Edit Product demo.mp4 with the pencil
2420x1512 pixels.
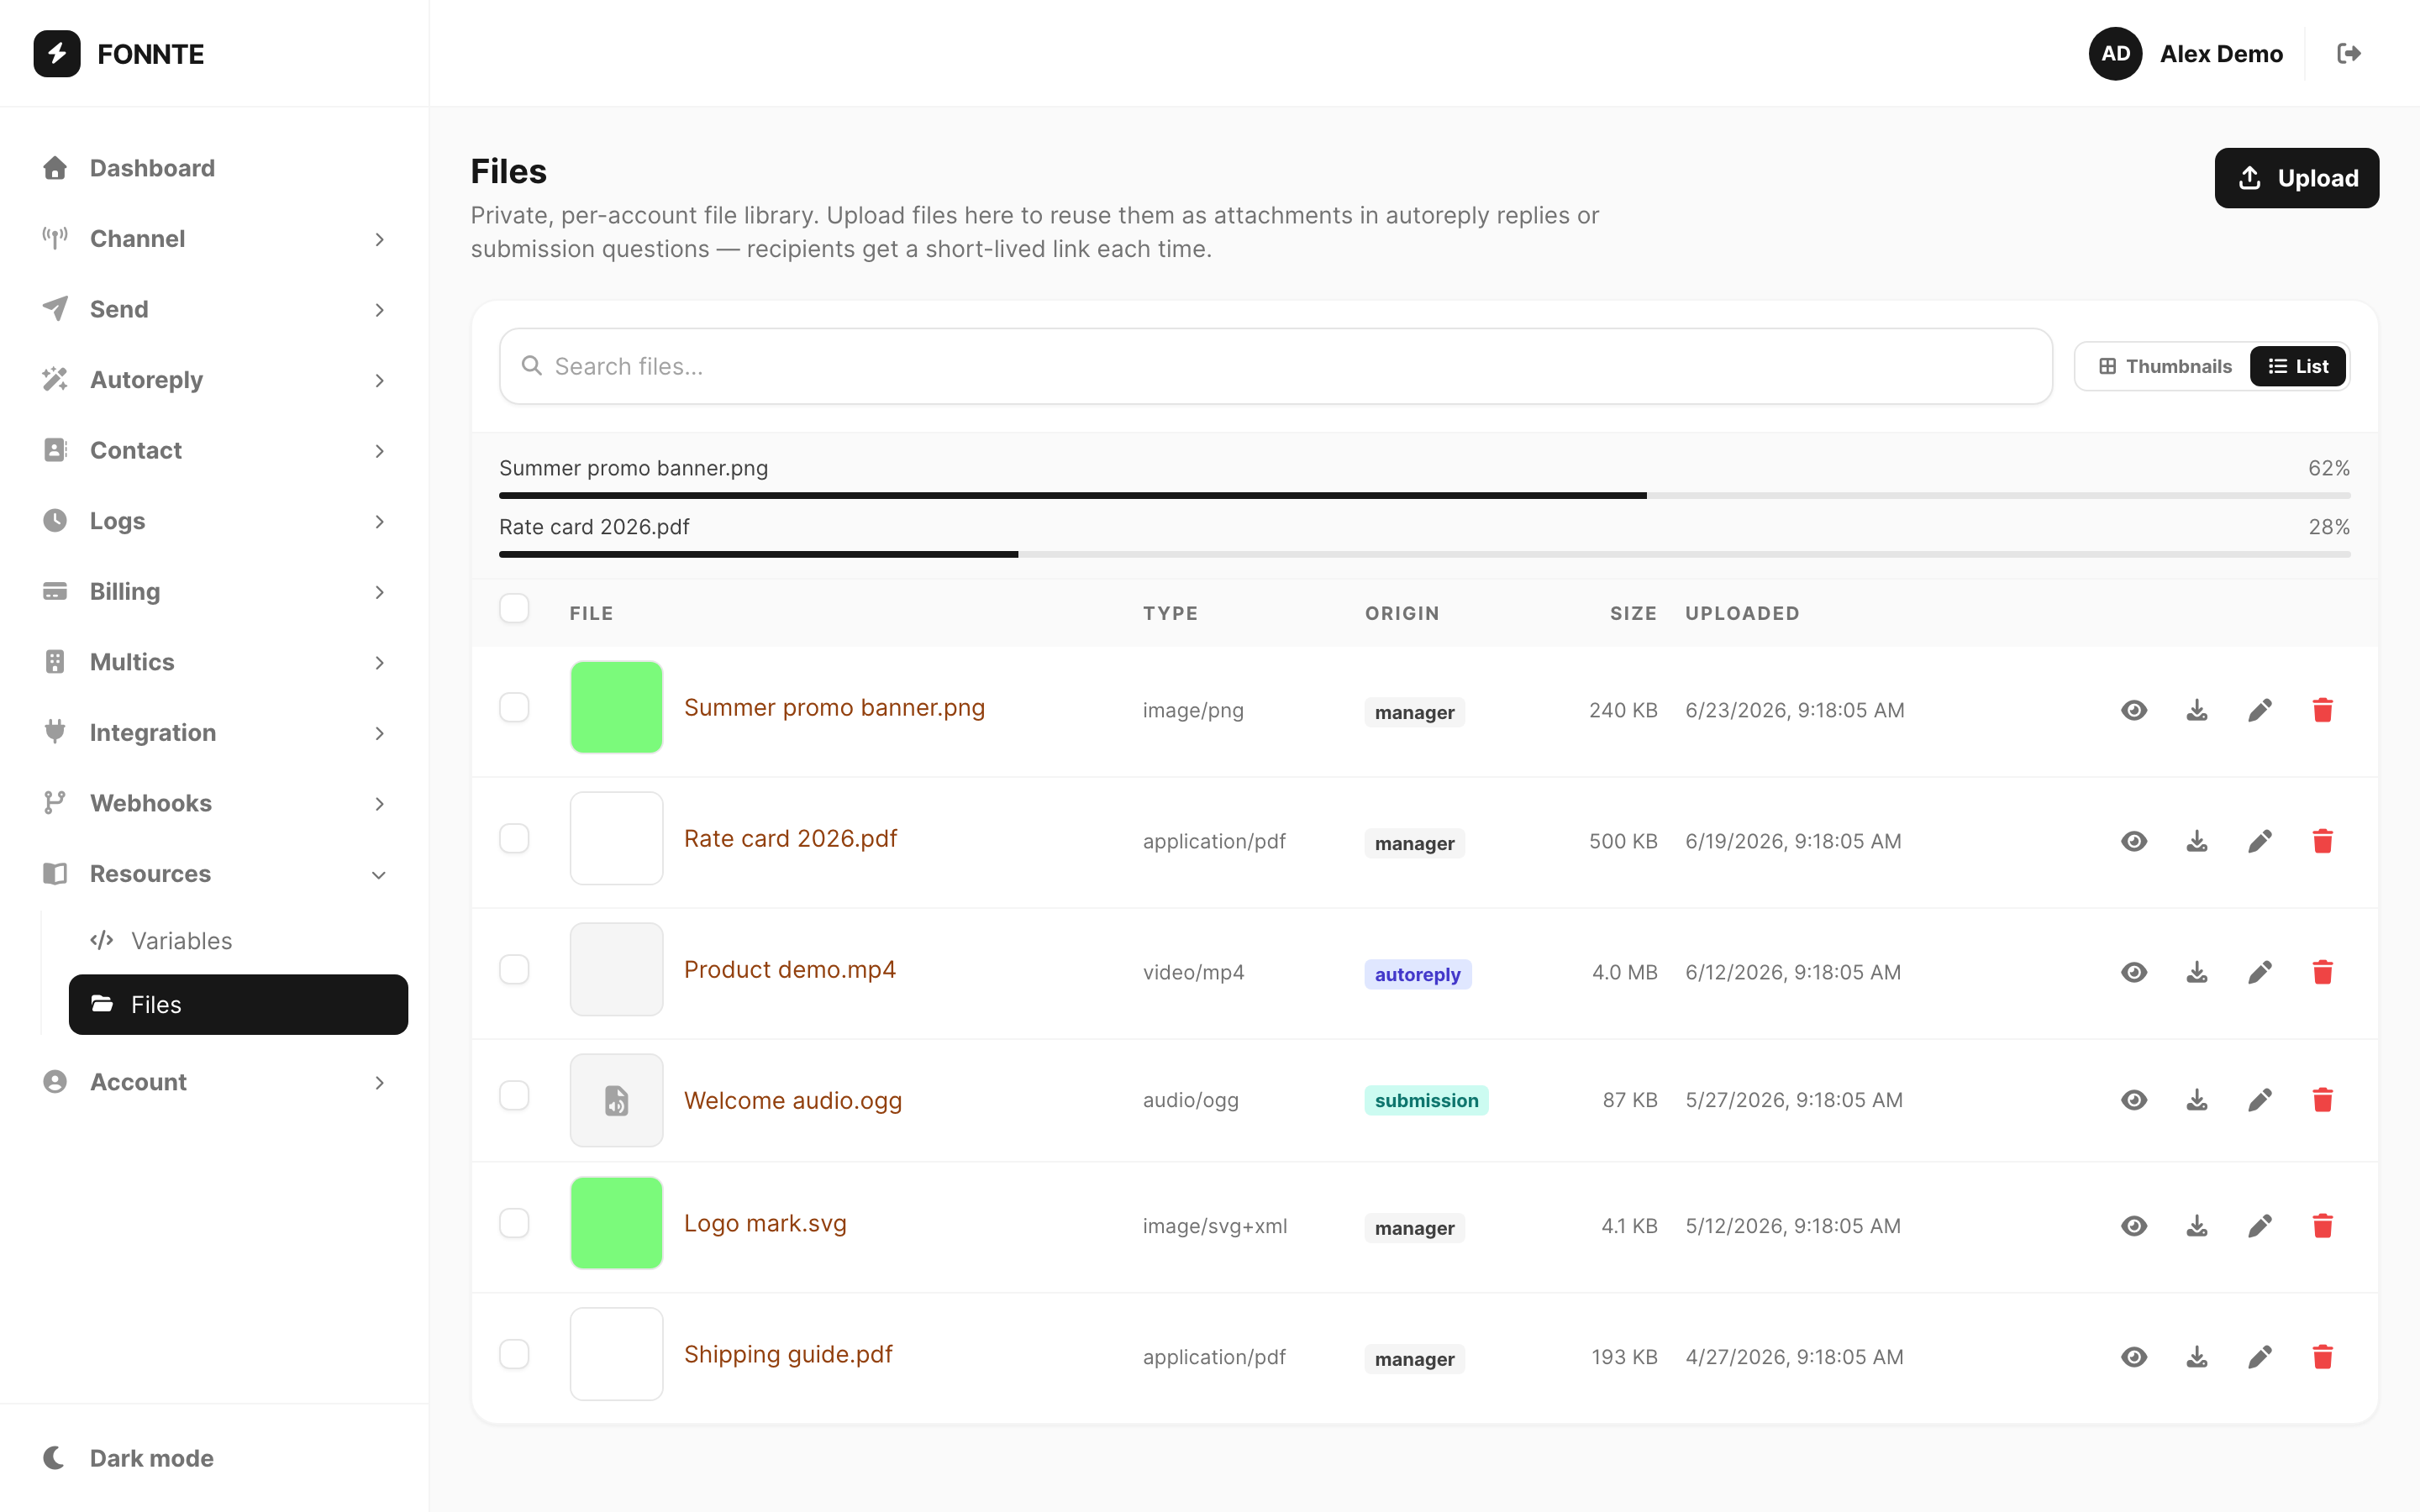coord(2259,972)
